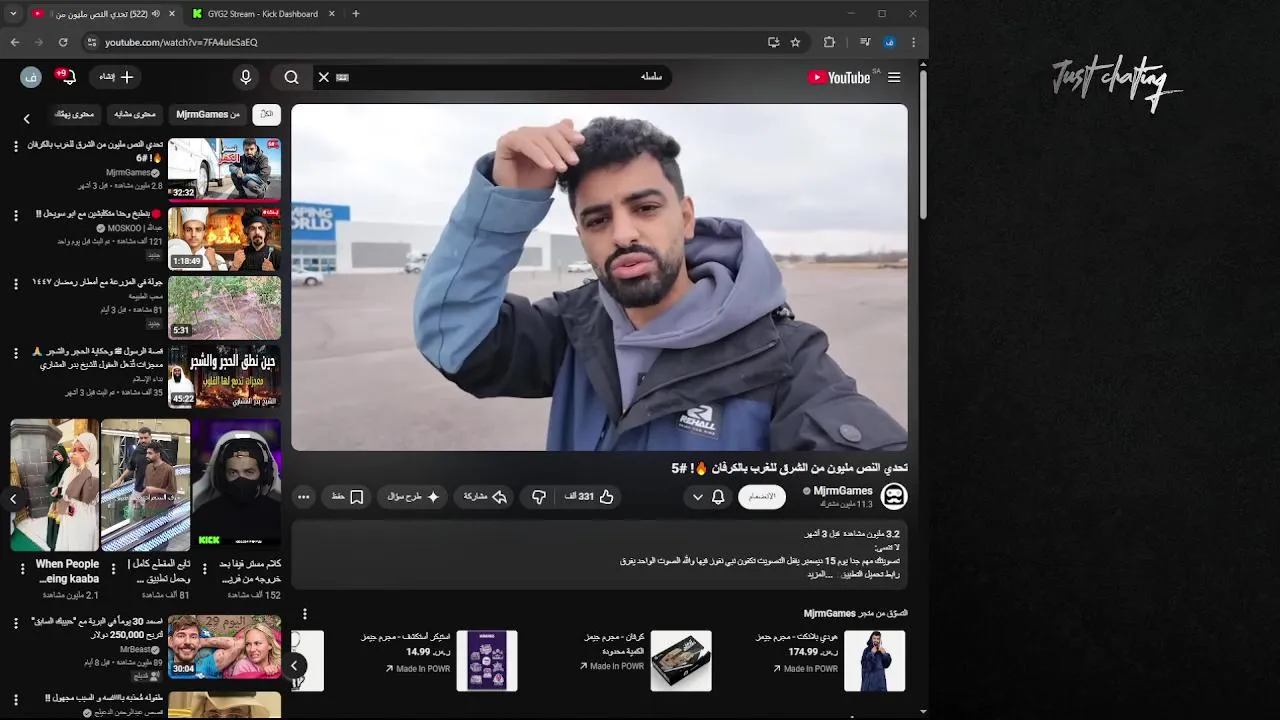
Task: Open the Chrome tab search dropdown
Action: [12, 14]
